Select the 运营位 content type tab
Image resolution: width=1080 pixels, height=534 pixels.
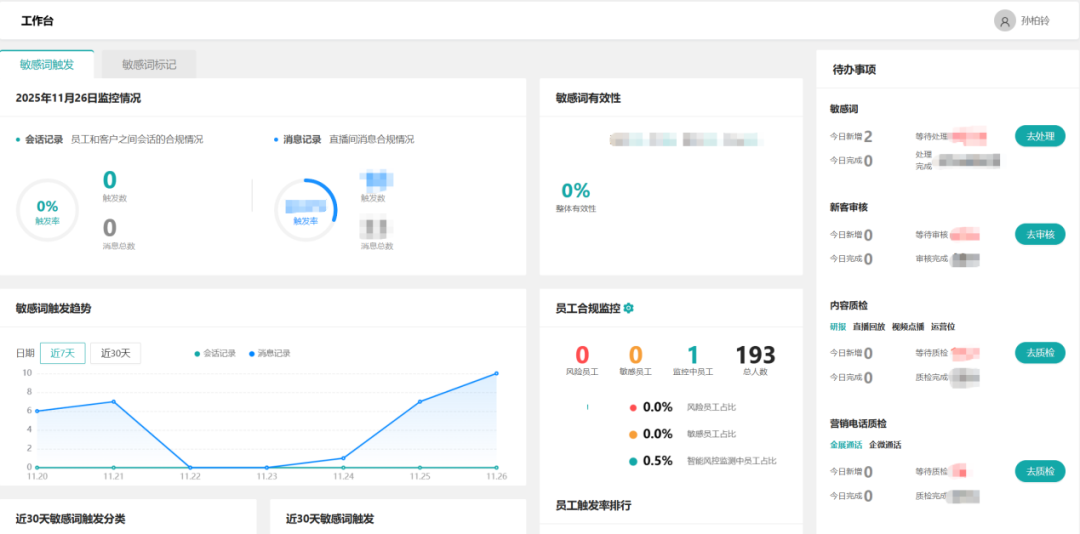tap(943, 327)
